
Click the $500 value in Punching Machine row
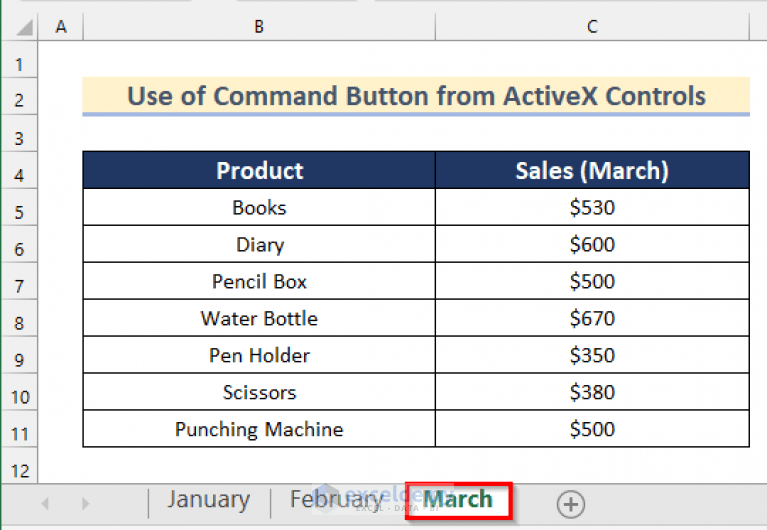point(592,429)
